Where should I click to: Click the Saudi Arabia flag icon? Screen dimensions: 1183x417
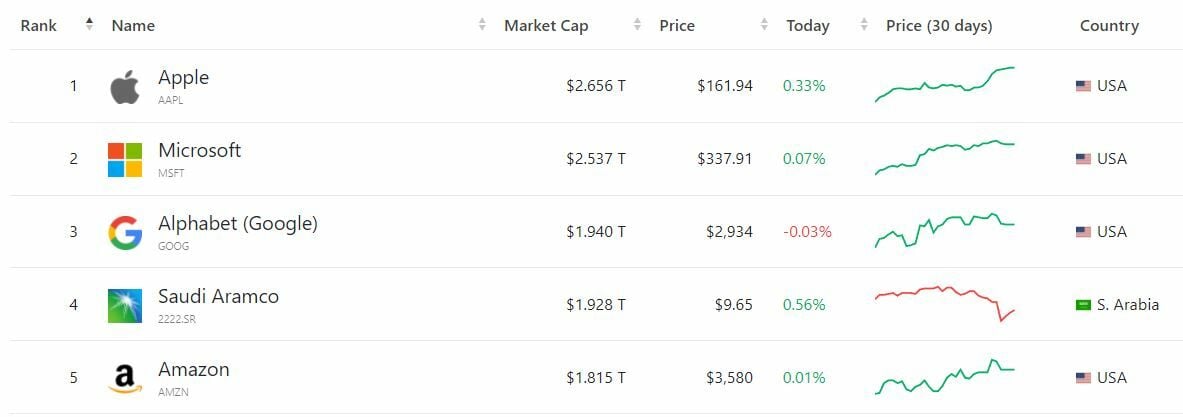(x=1083, y=305)
